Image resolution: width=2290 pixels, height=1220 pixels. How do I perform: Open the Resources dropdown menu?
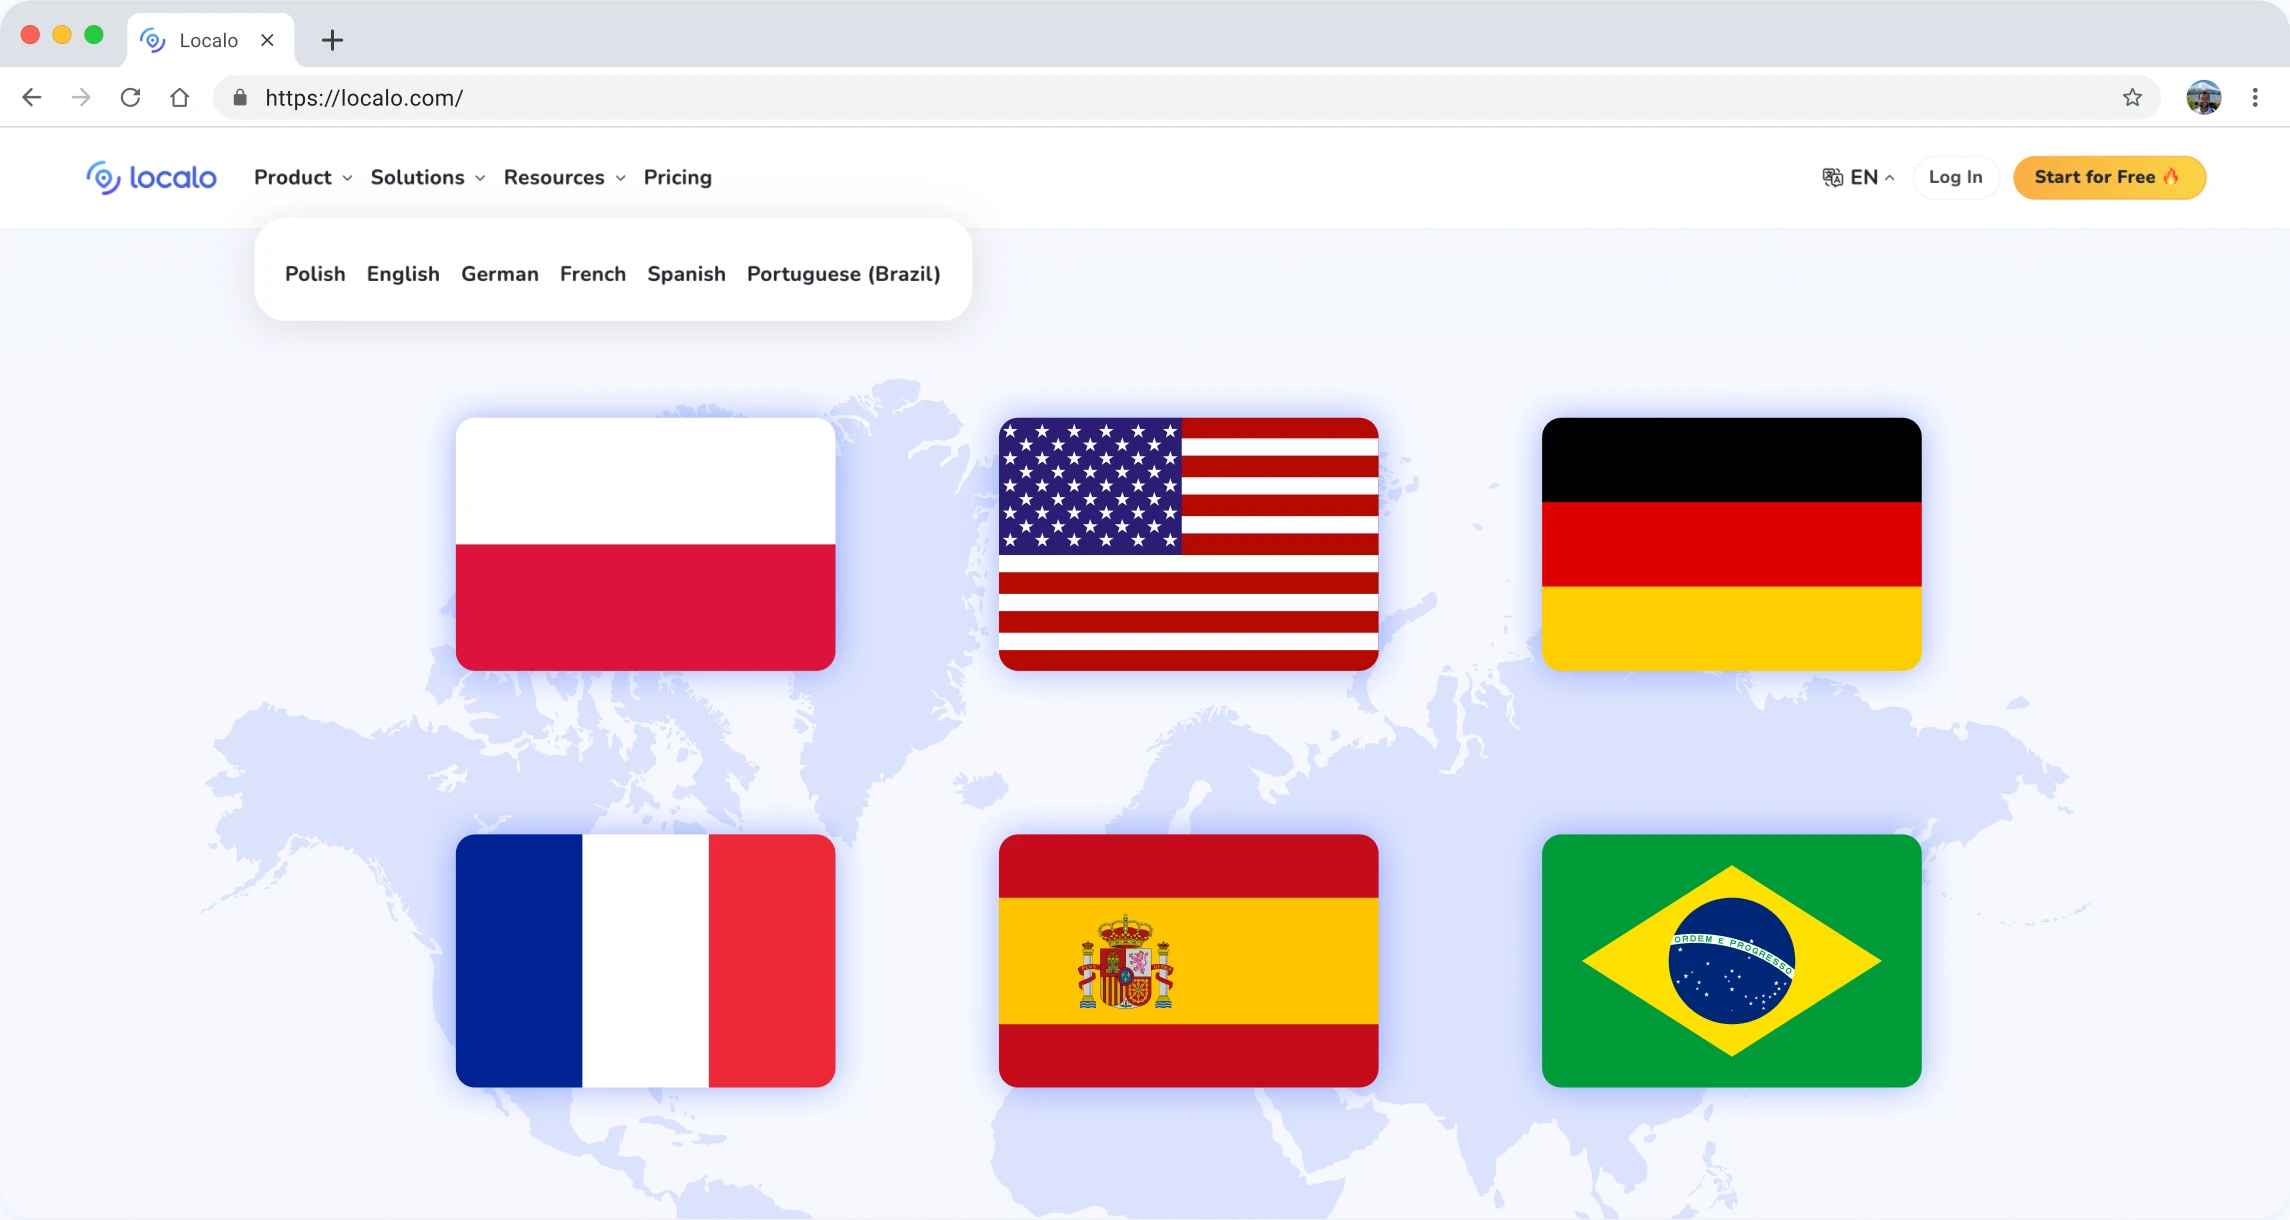tap(564, 177)
